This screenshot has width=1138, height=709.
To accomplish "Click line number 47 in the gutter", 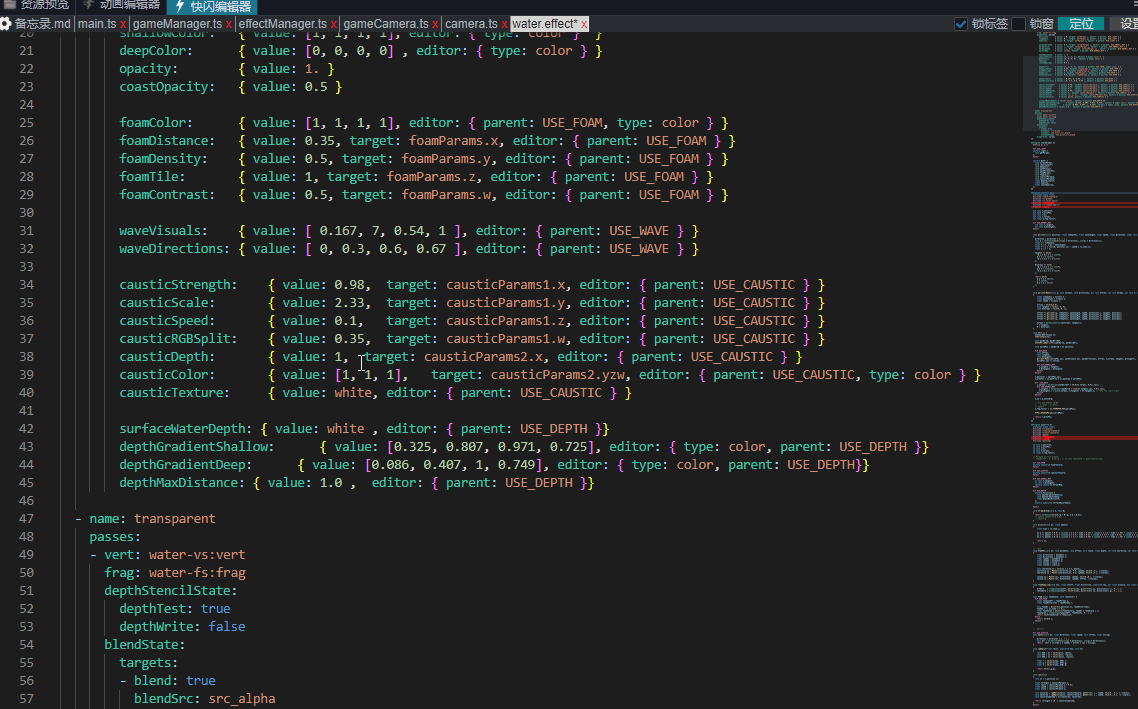I will coord(26,519).
